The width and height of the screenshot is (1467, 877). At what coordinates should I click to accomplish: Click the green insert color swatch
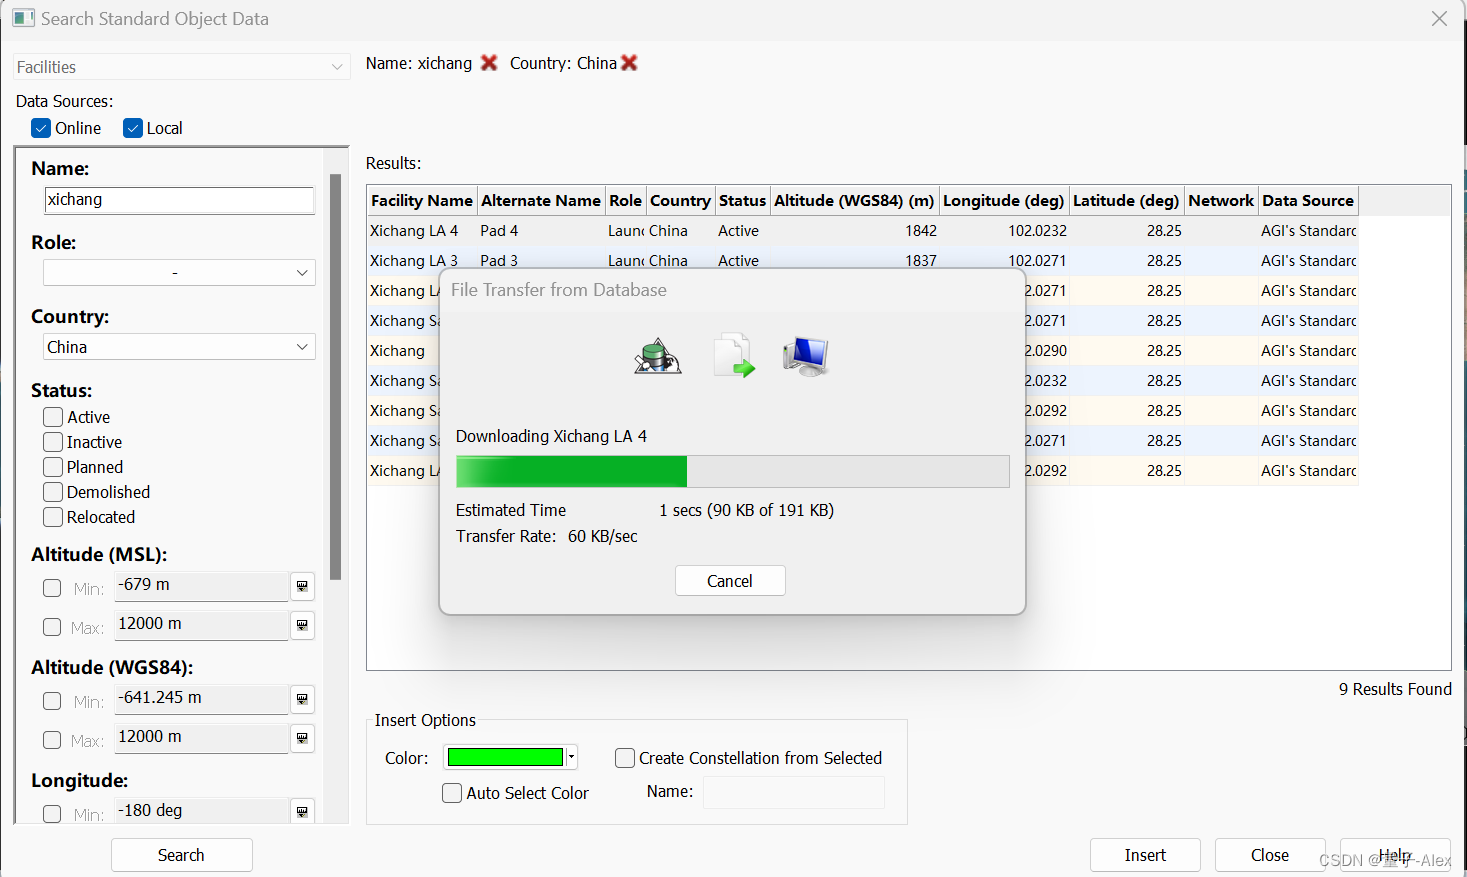pos(505,757)
